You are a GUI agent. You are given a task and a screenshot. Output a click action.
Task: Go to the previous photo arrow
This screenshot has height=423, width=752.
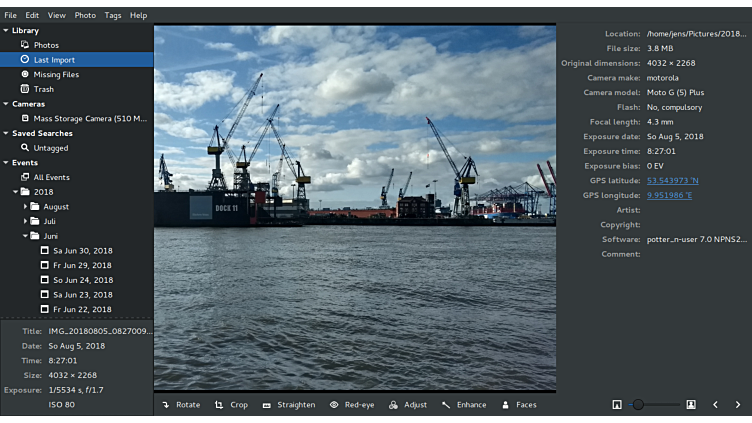[715, 405]
